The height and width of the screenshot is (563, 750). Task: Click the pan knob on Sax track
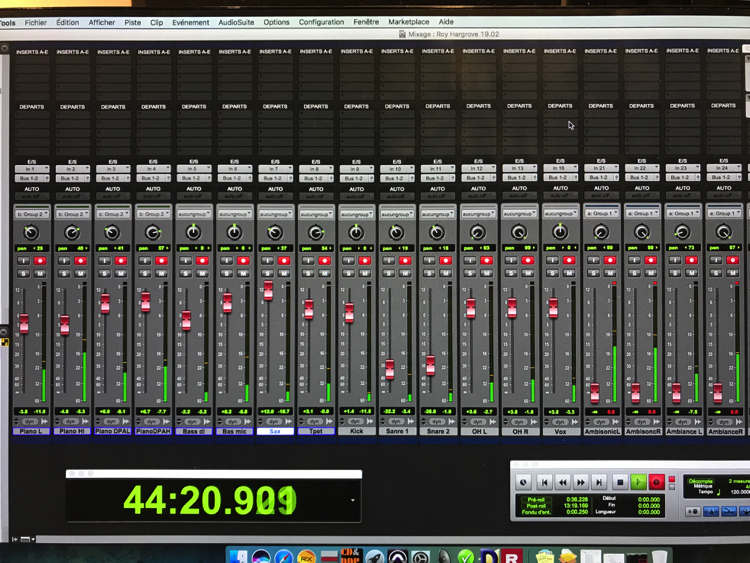tap(274, 232)
